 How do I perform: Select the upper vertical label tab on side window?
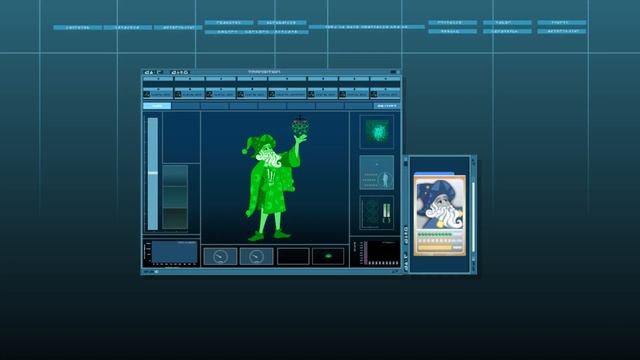click(406, 235)
